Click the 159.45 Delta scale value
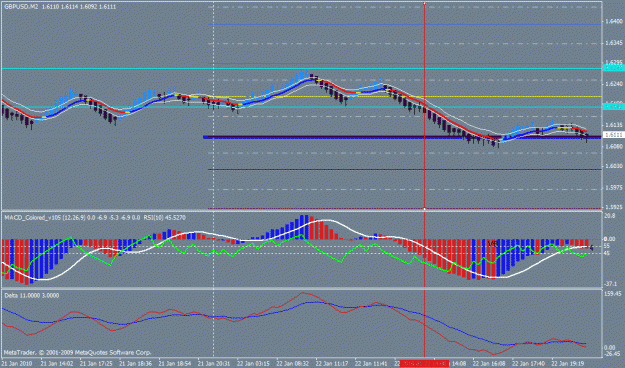The width and height of the screenshot is (625, 368). pos(613,294)
